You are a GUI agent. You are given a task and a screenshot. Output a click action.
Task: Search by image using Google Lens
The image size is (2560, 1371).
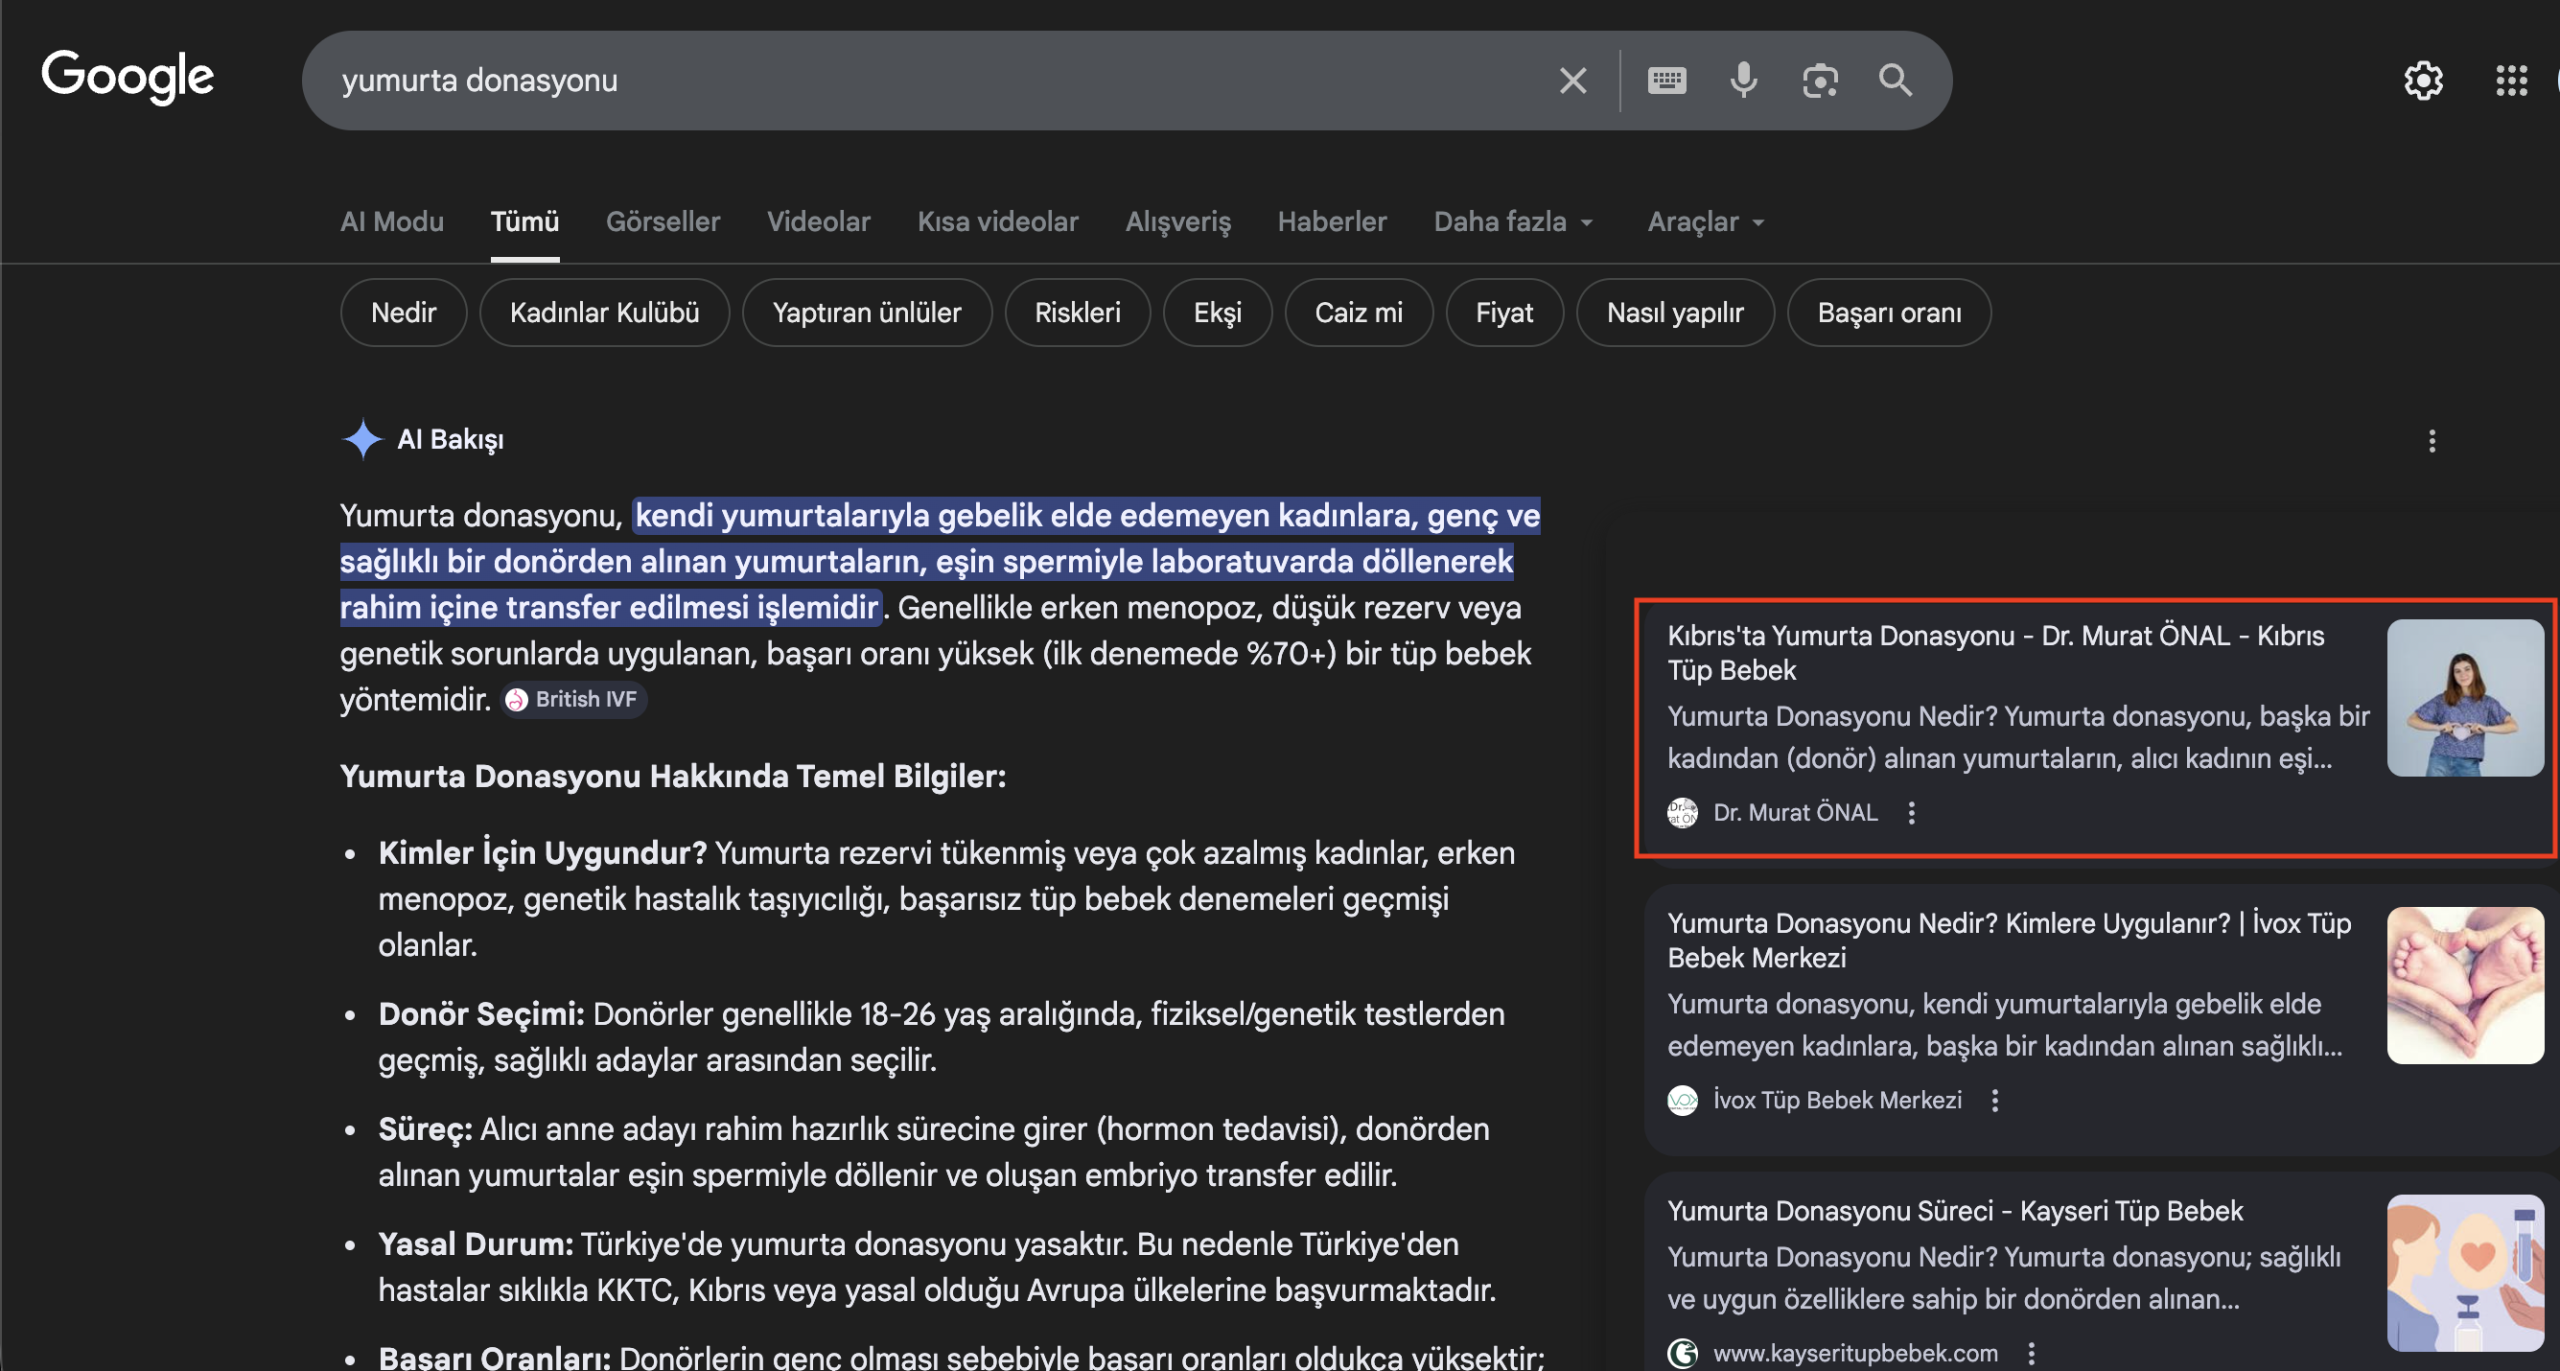1820,80
